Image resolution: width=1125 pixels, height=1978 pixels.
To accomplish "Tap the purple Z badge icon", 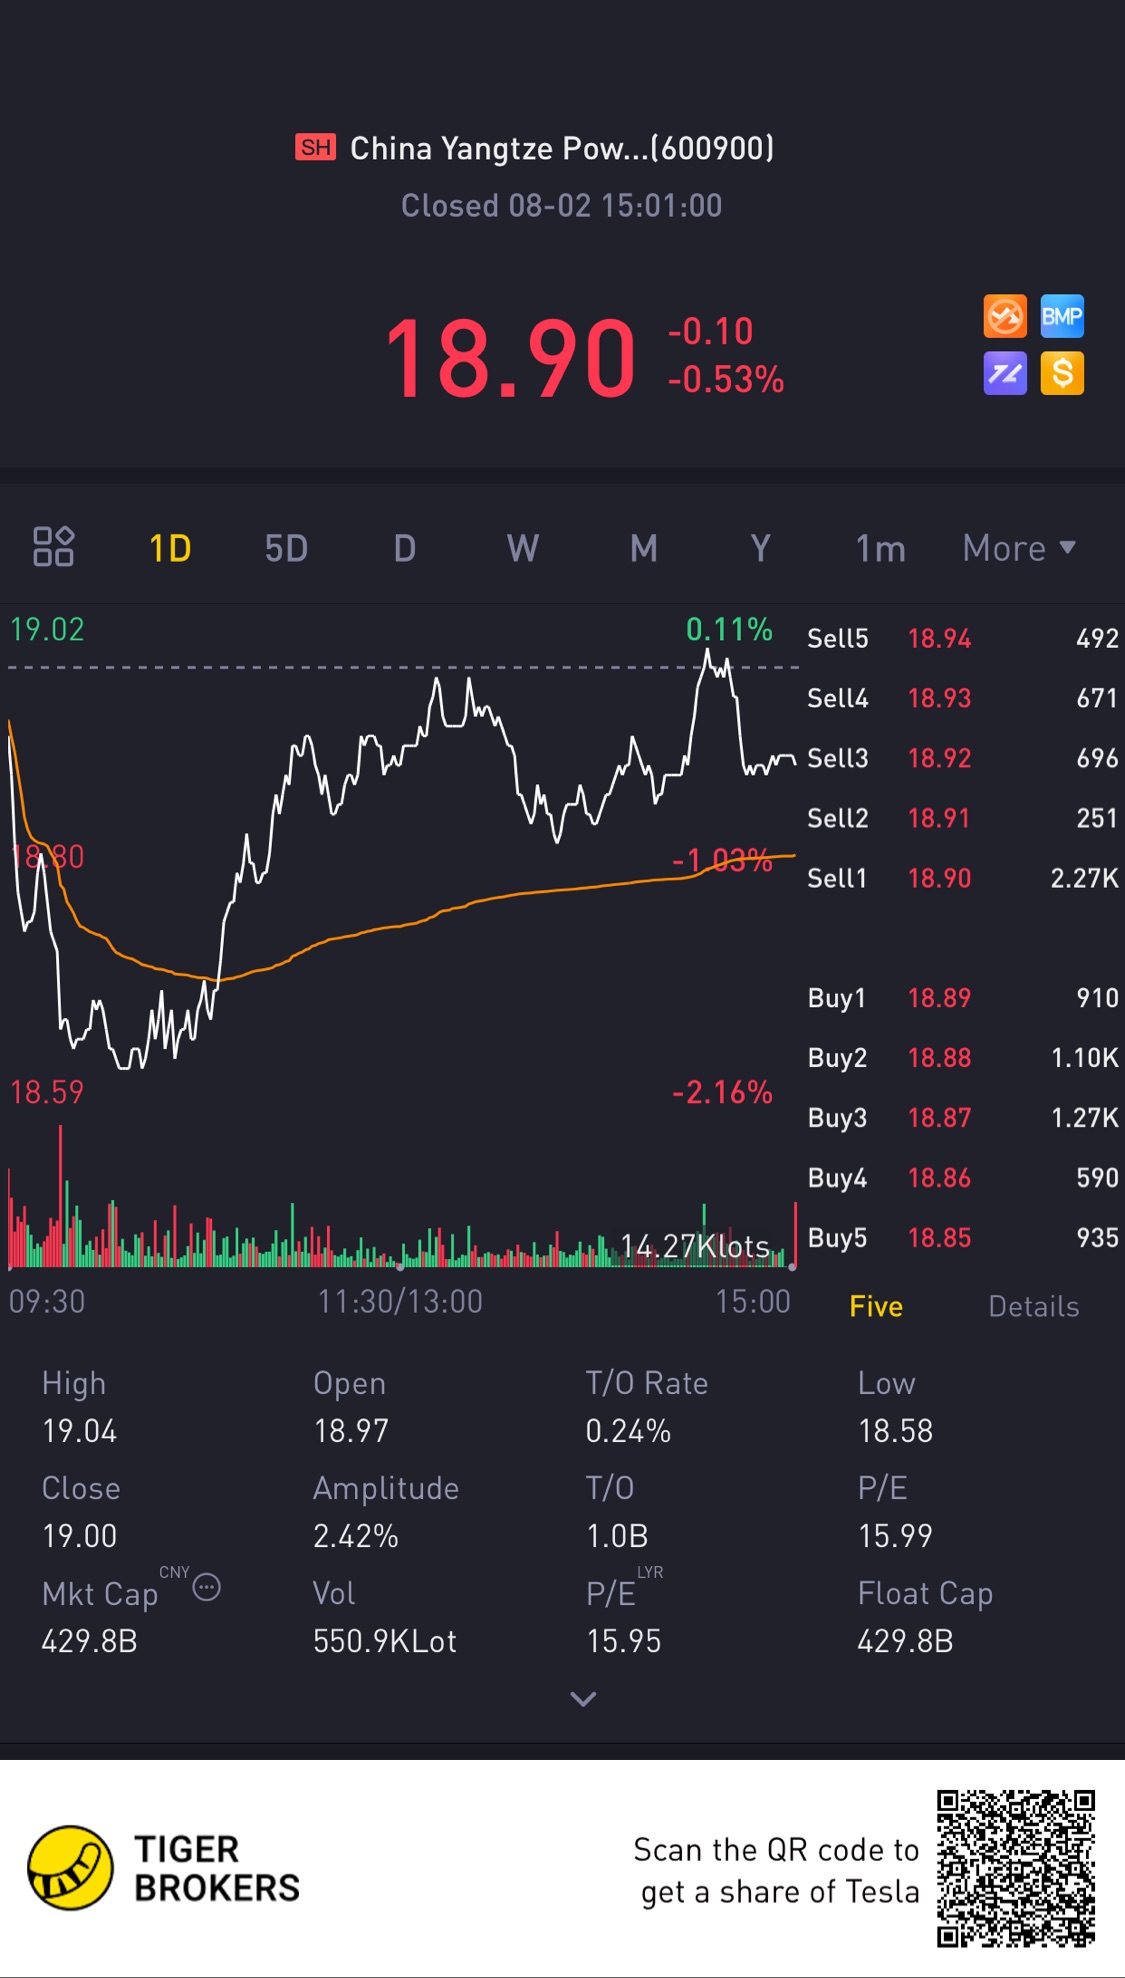I will click(1005, 374).
